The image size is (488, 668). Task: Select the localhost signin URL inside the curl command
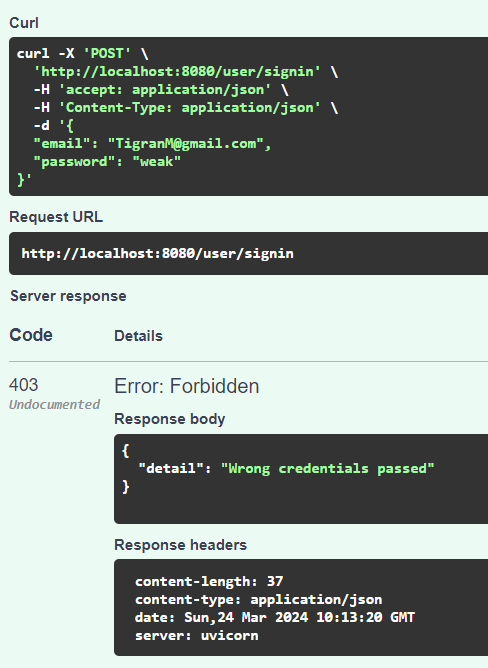[x=177, y=72]
